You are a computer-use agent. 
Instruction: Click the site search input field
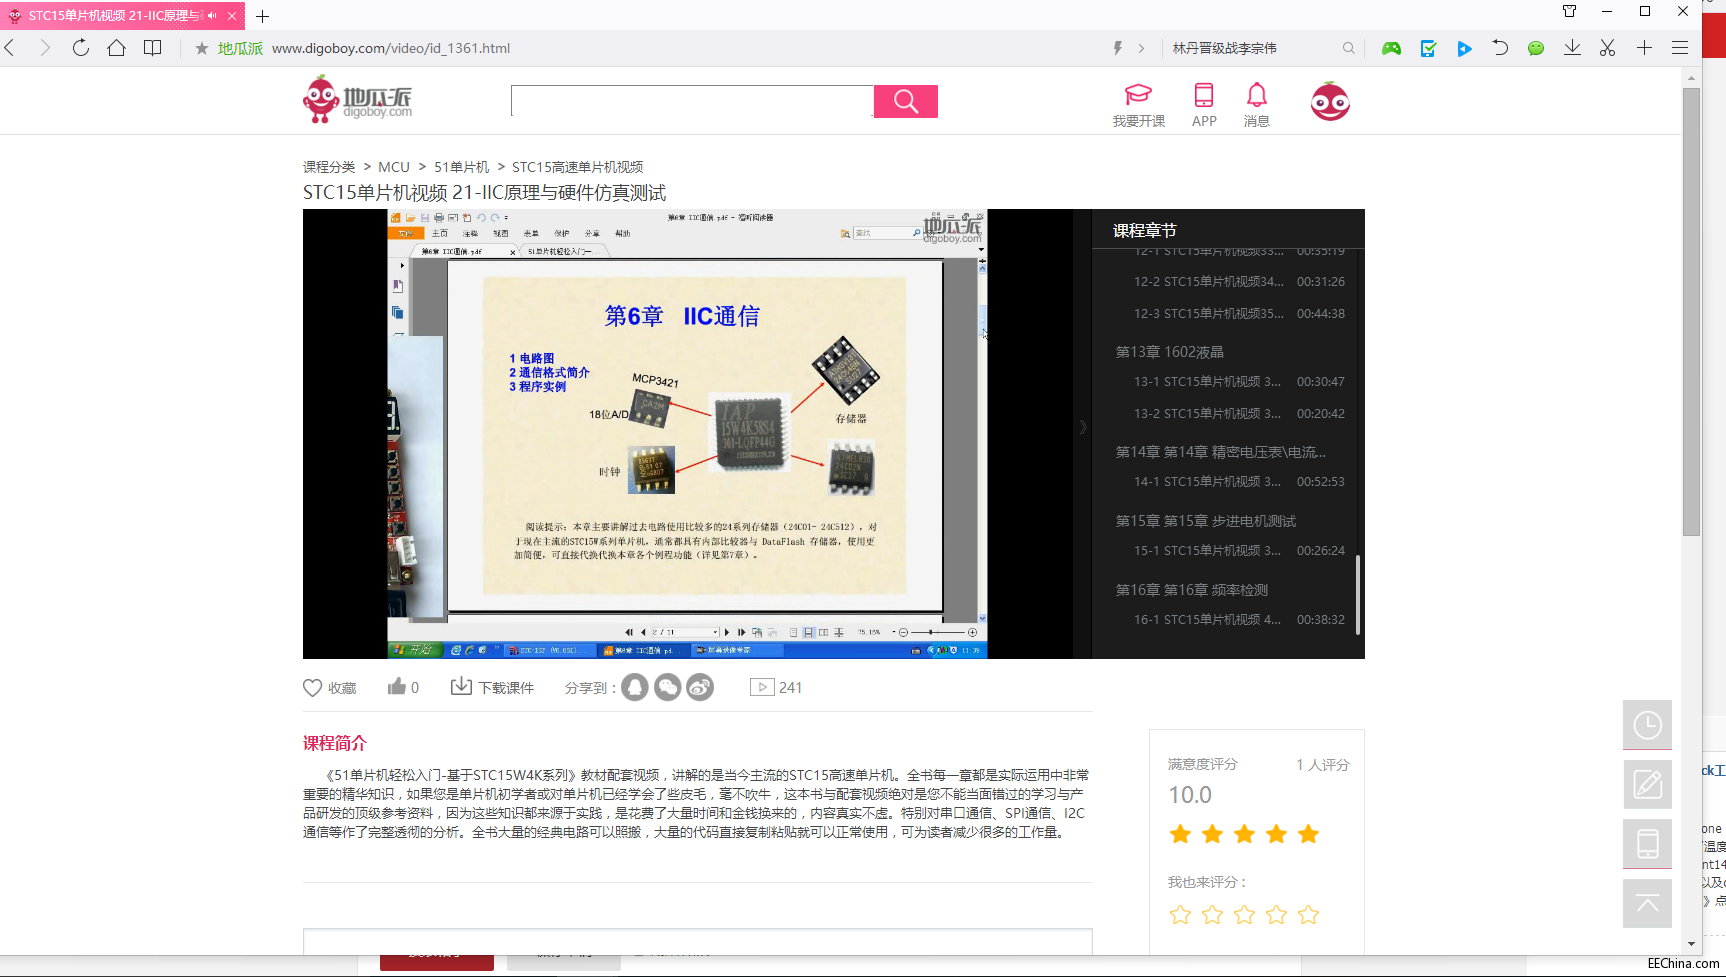pos(692,101)
